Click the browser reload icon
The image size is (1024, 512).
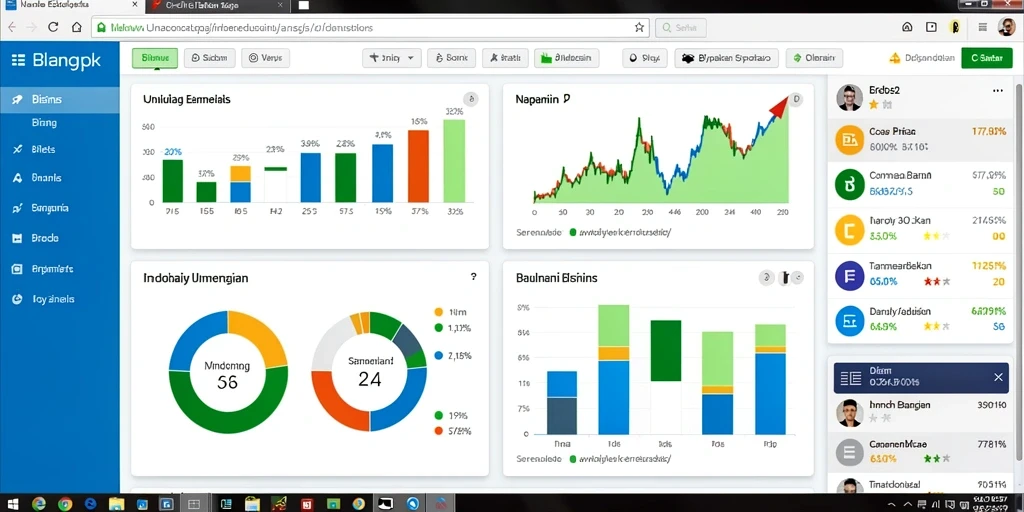point(54,27)
